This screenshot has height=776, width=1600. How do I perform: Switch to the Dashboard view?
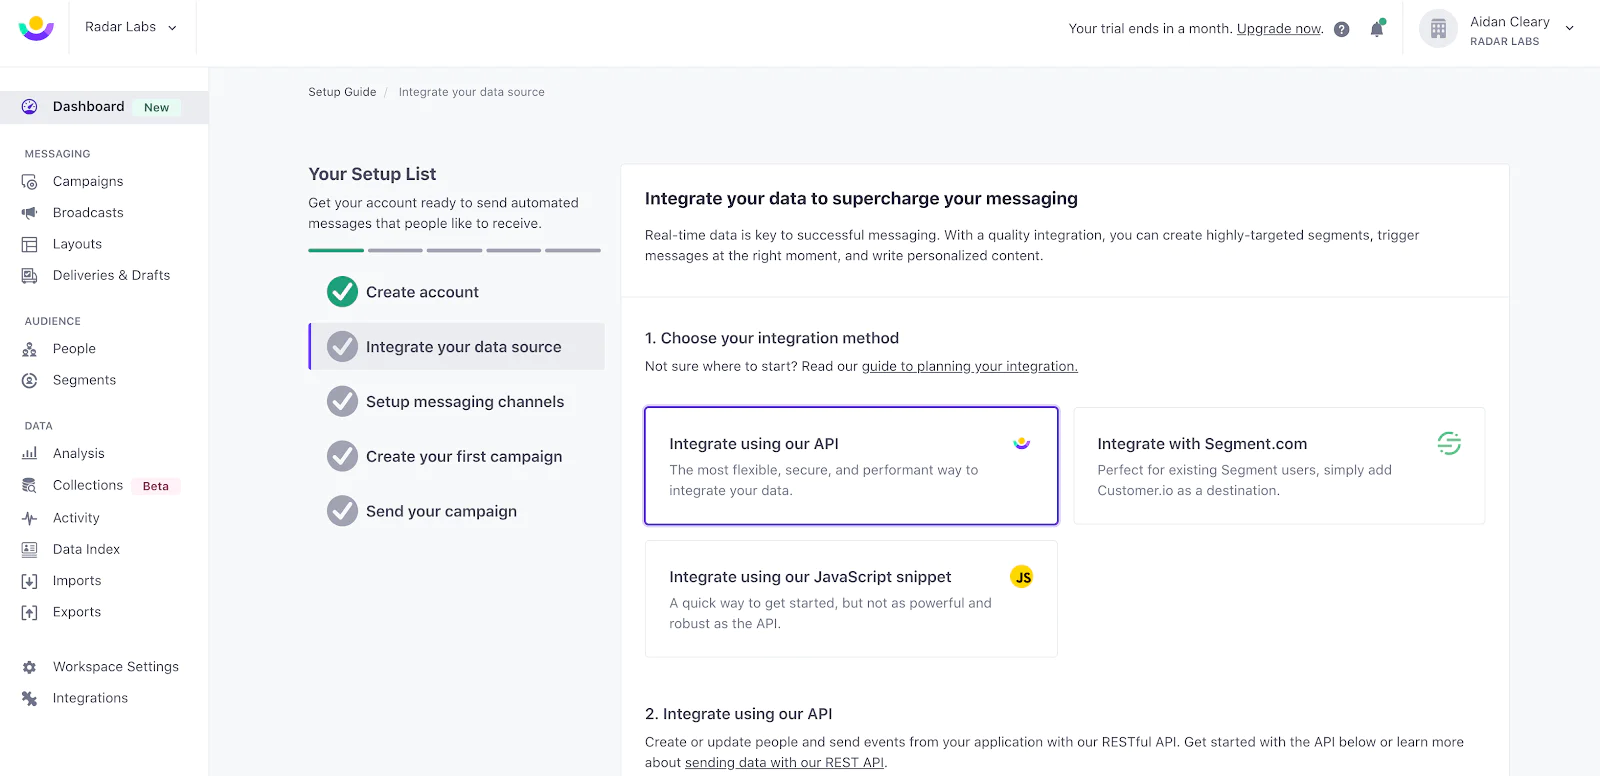click(x=88, y=106)
